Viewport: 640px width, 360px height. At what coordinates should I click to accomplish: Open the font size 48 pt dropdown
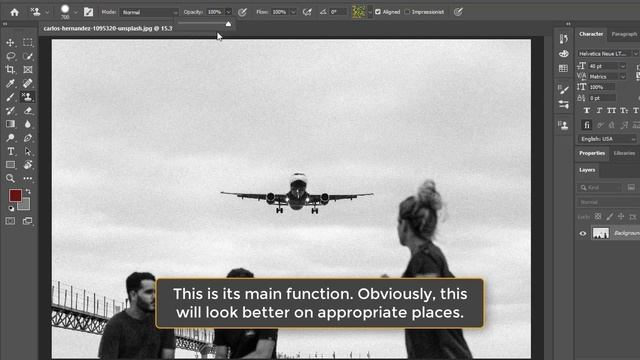(x=623, y=66)
